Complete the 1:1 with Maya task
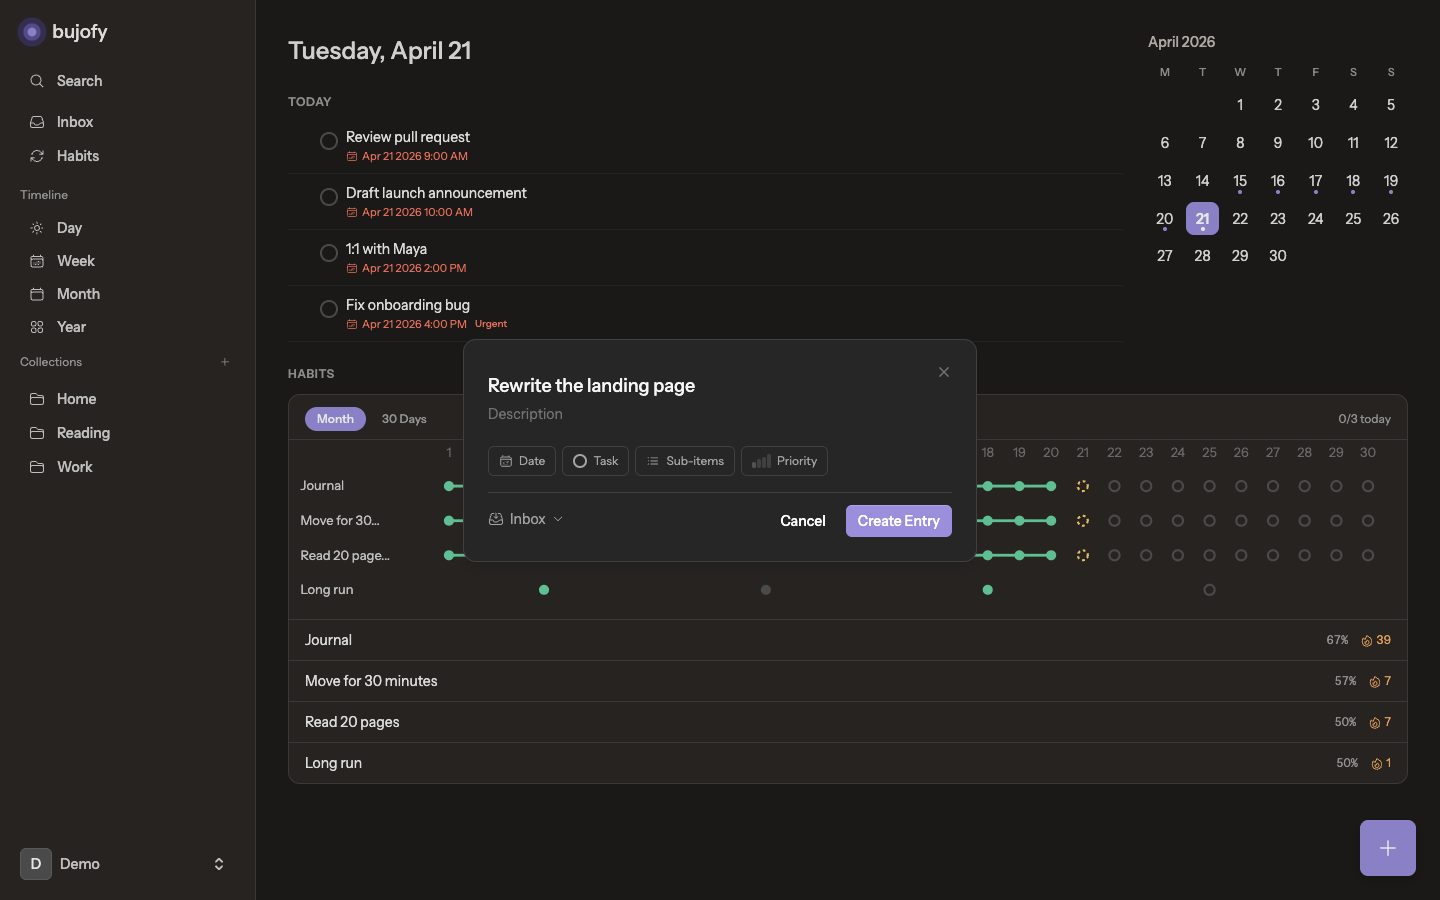This screenshot has height=900, width=1440. click(x=329, y=253)
